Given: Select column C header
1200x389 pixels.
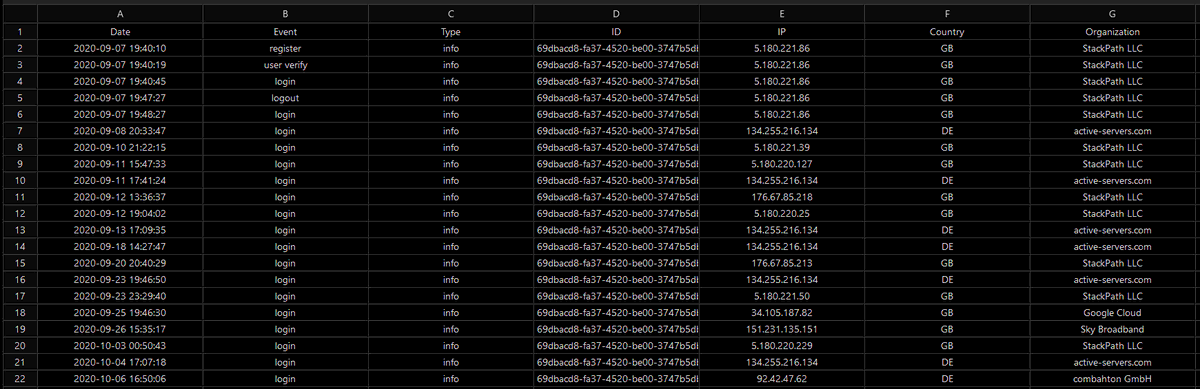Looking at the screenshot, I should coord(450,15).
